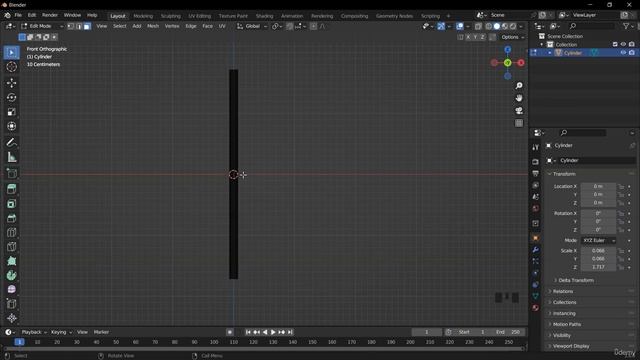Open the Object properties tab

point(536,238)
